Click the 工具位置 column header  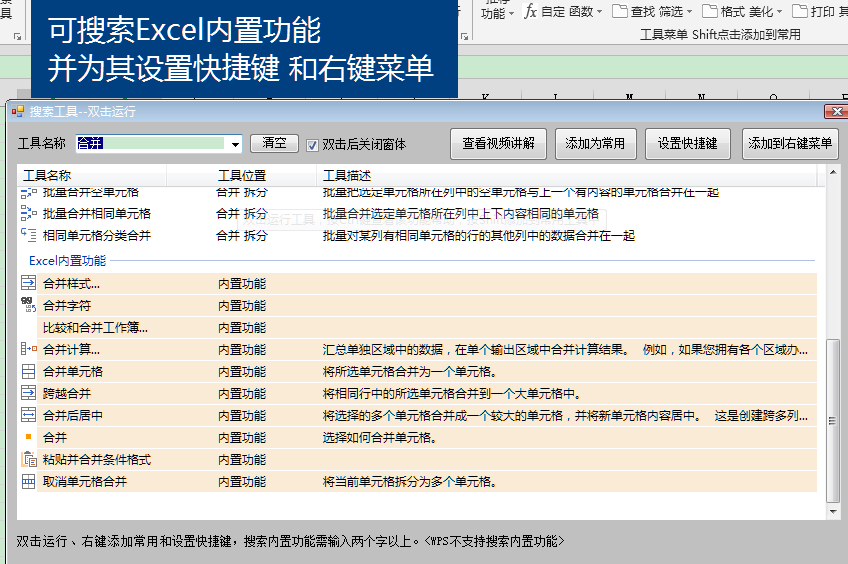tap(241, 176)
